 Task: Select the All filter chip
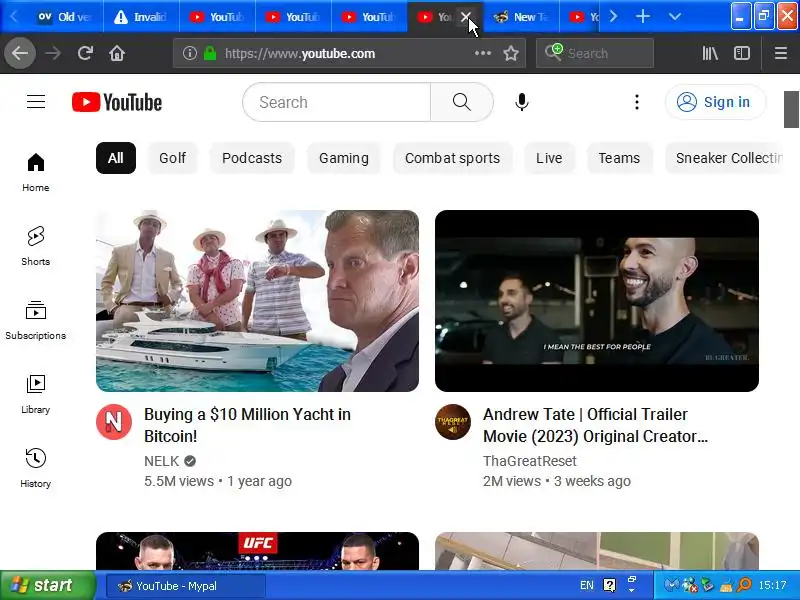(x=116, y=158)
